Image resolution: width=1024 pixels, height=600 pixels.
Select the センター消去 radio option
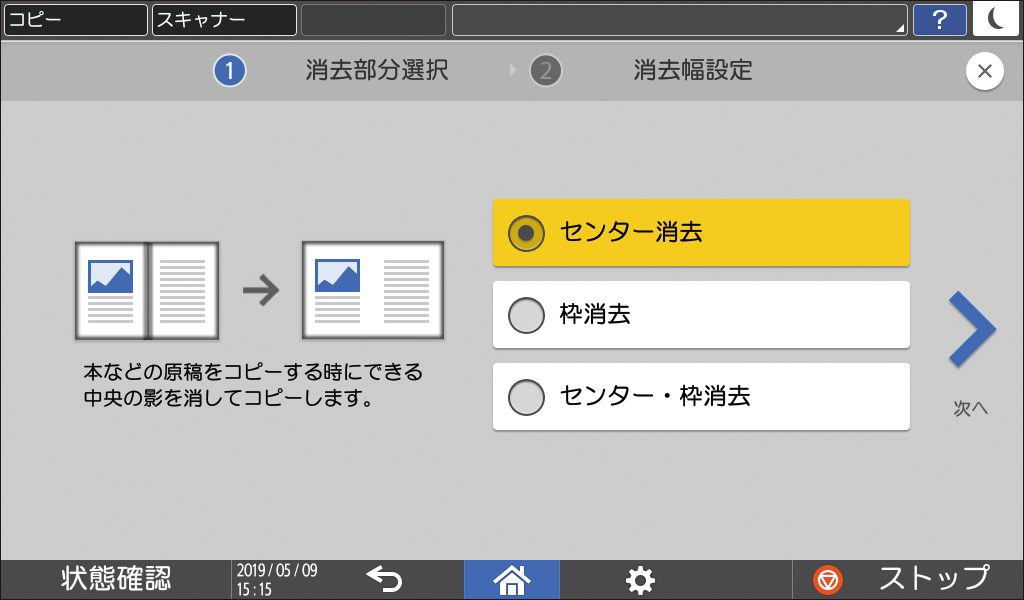point(700,232)
